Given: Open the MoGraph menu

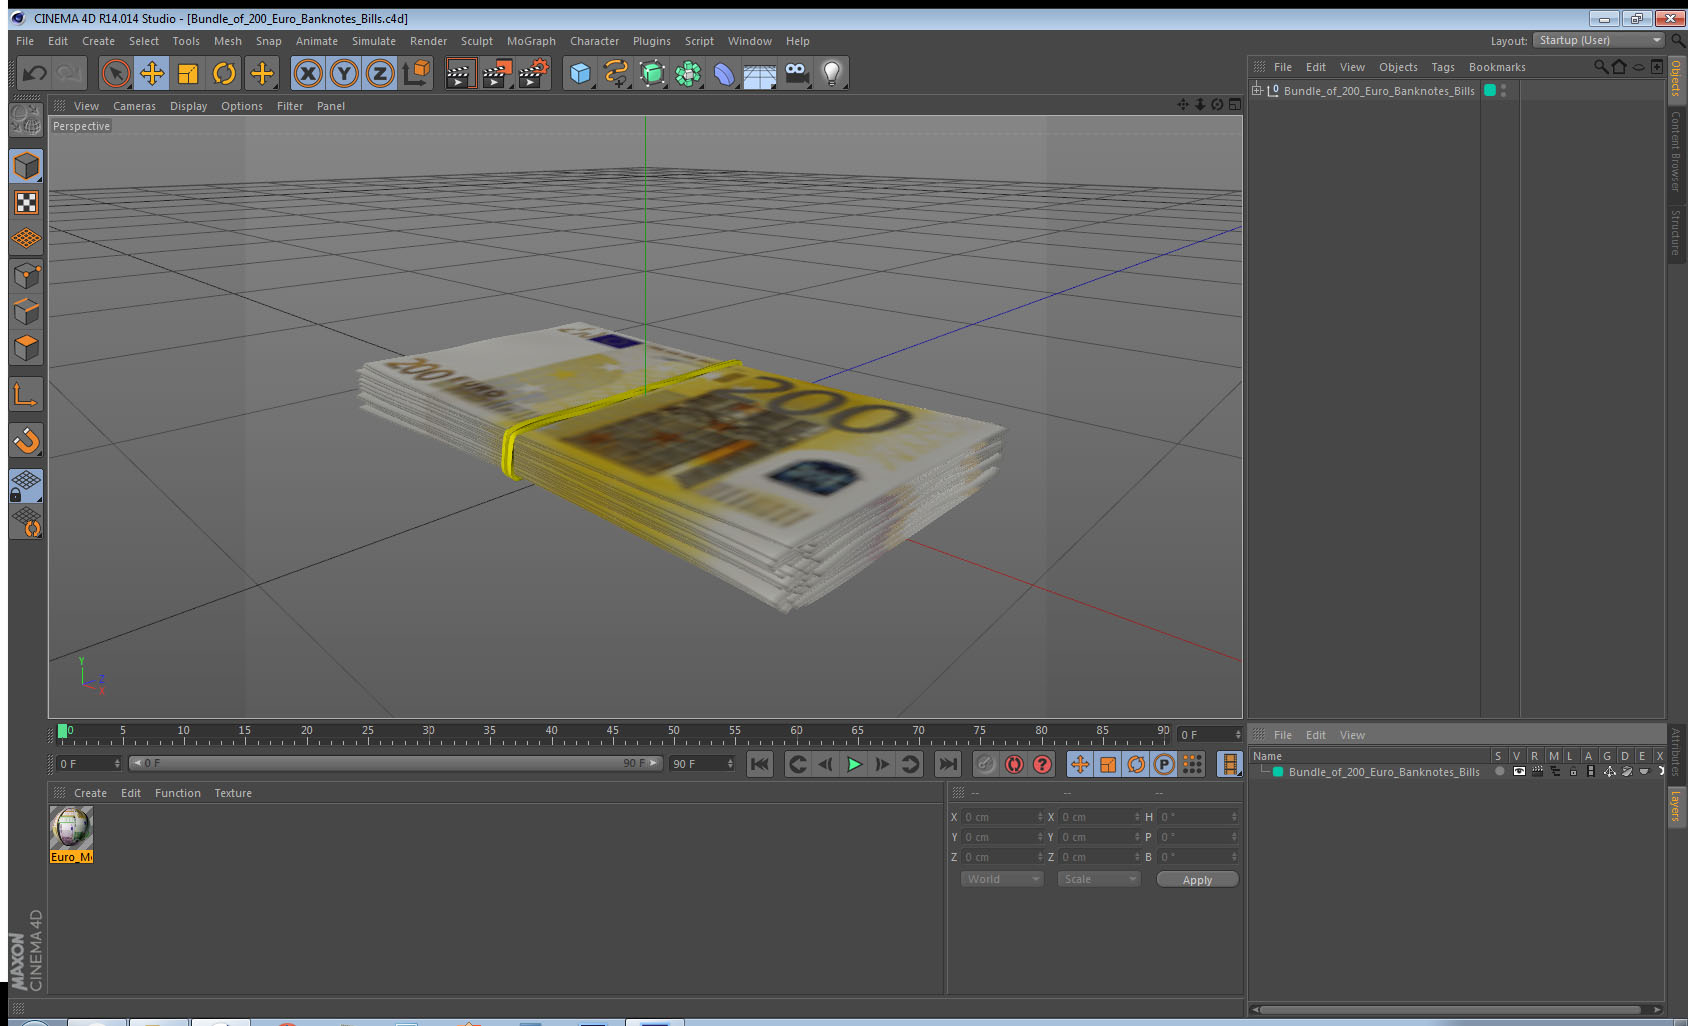Looking at the screenshot, I should click(x=531, y=41).
